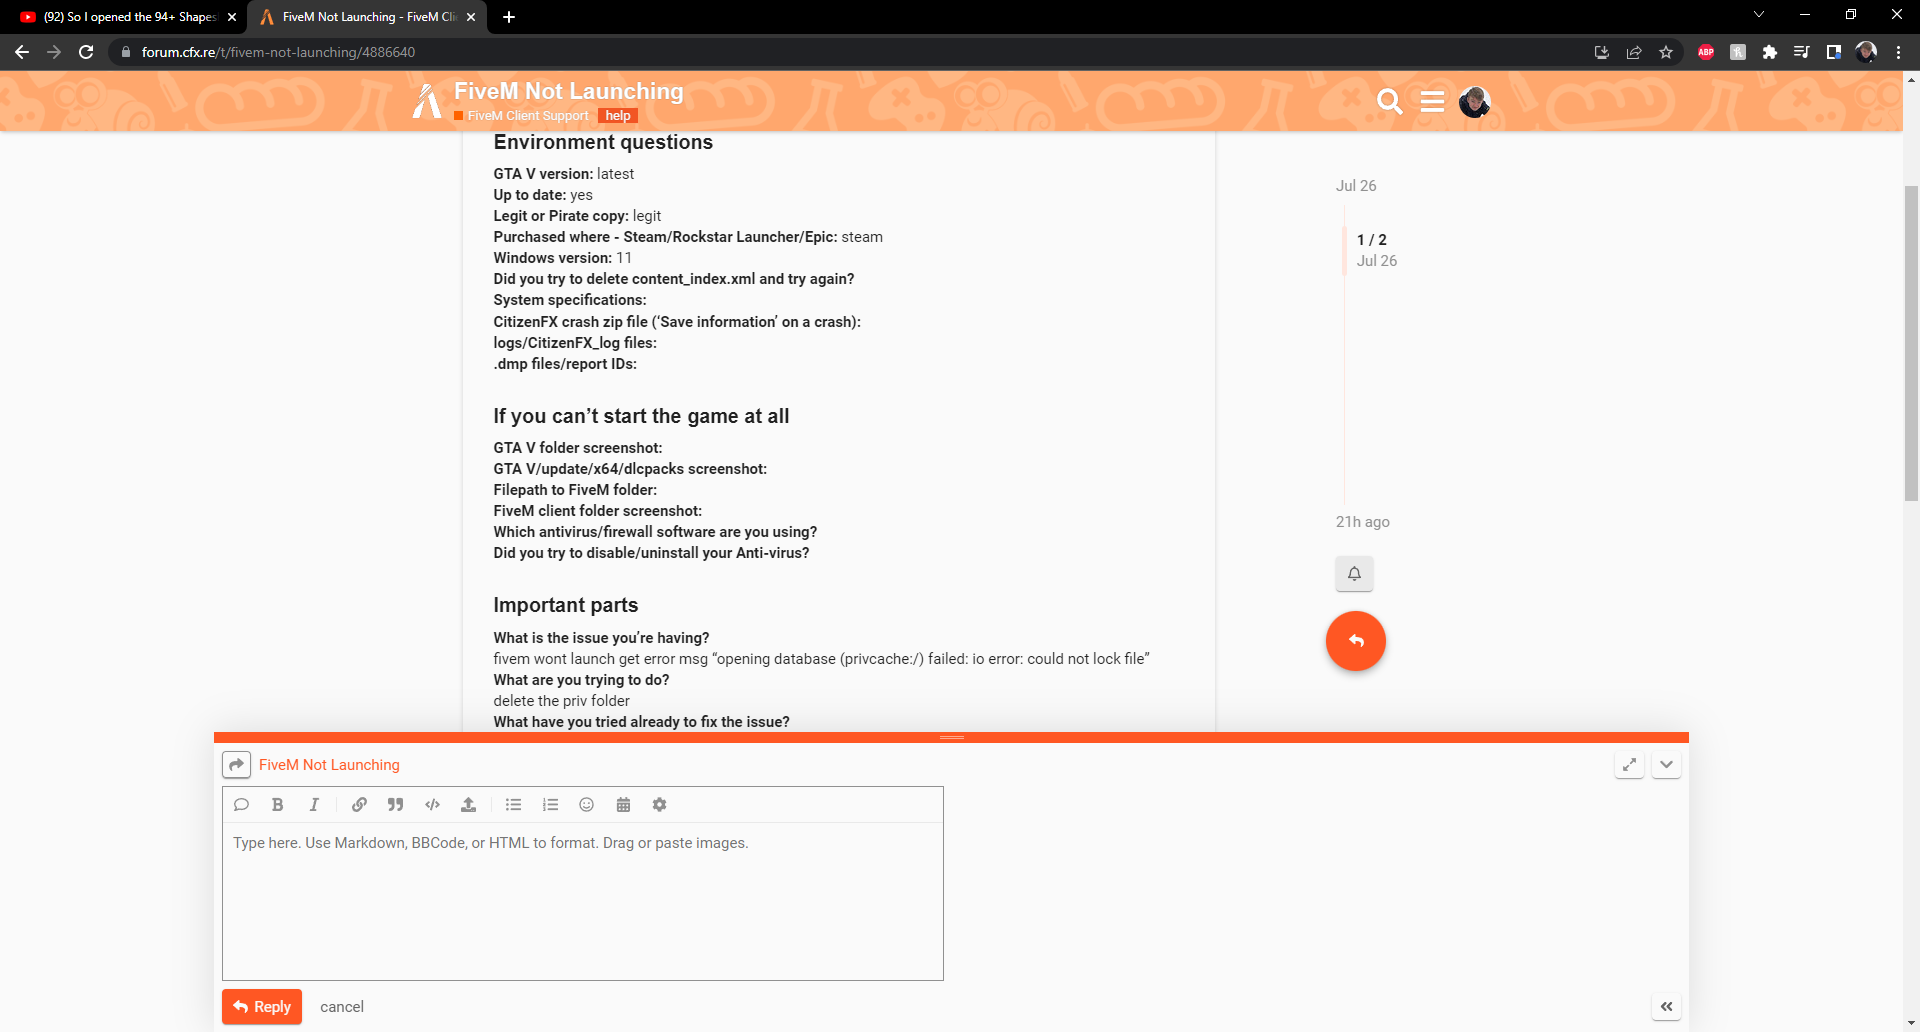Insert a blockquote into the reply

[395, 804]
